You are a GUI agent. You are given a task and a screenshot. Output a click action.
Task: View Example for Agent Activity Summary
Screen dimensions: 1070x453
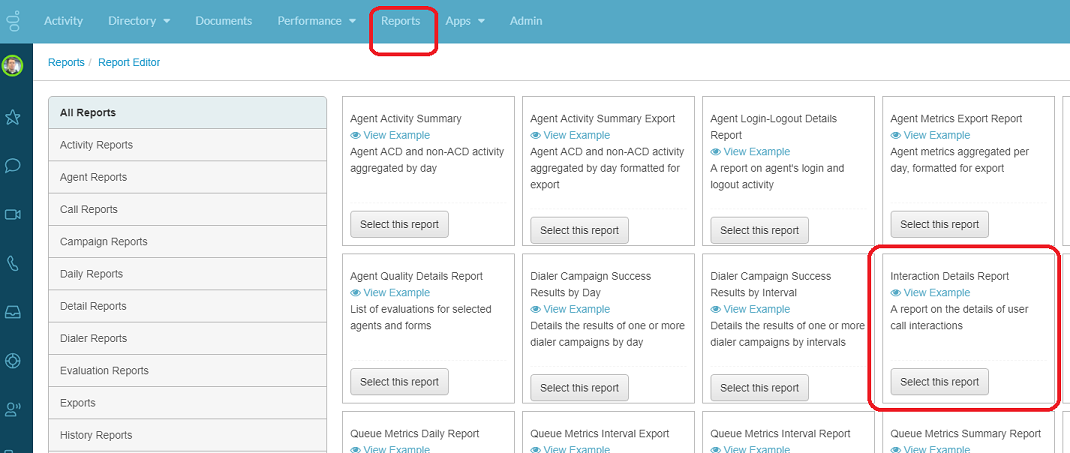(x=390, y=135)
